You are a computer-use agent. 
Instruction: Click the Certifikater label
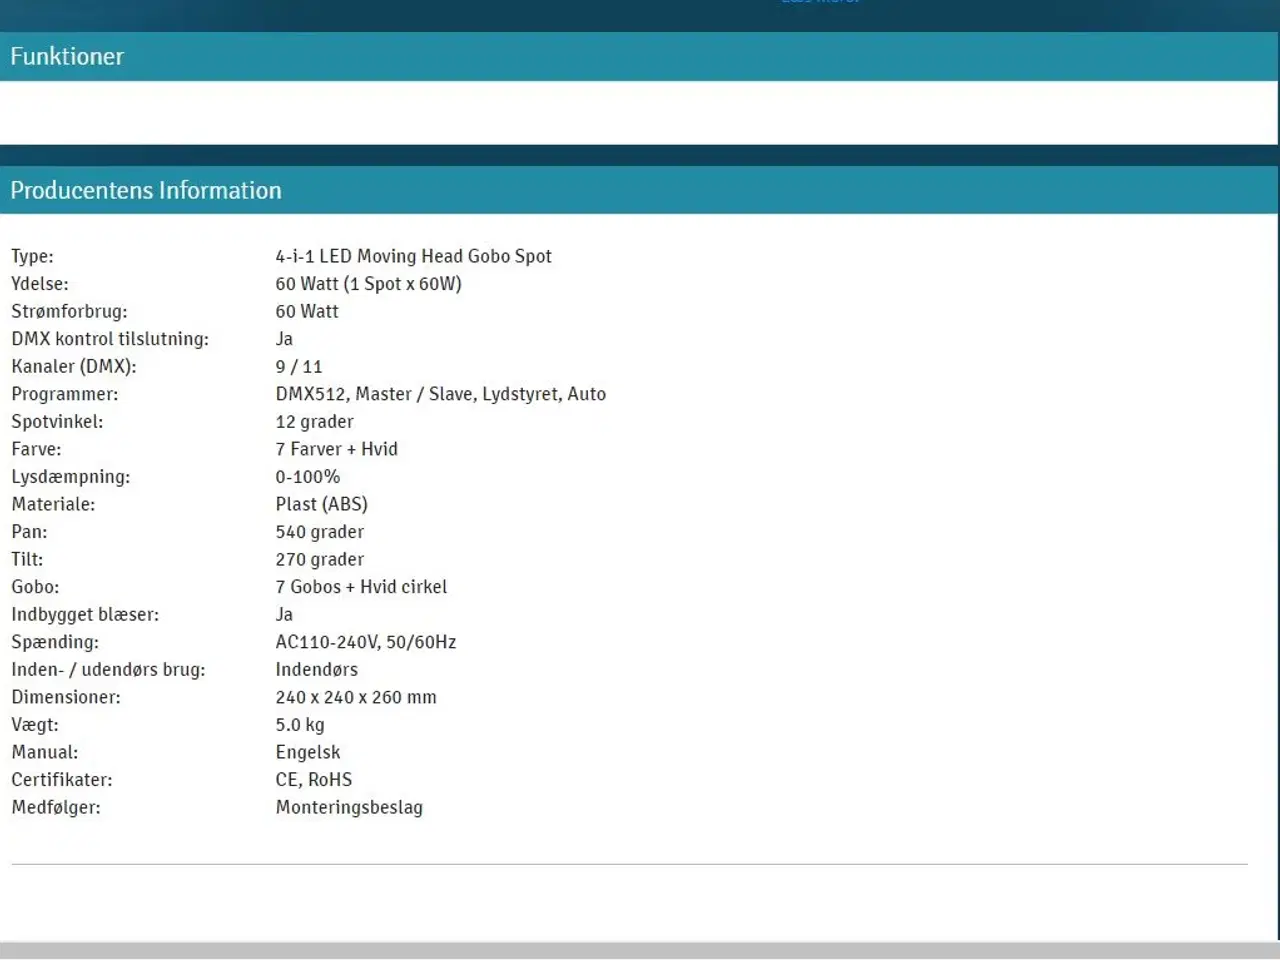point(62,780)
